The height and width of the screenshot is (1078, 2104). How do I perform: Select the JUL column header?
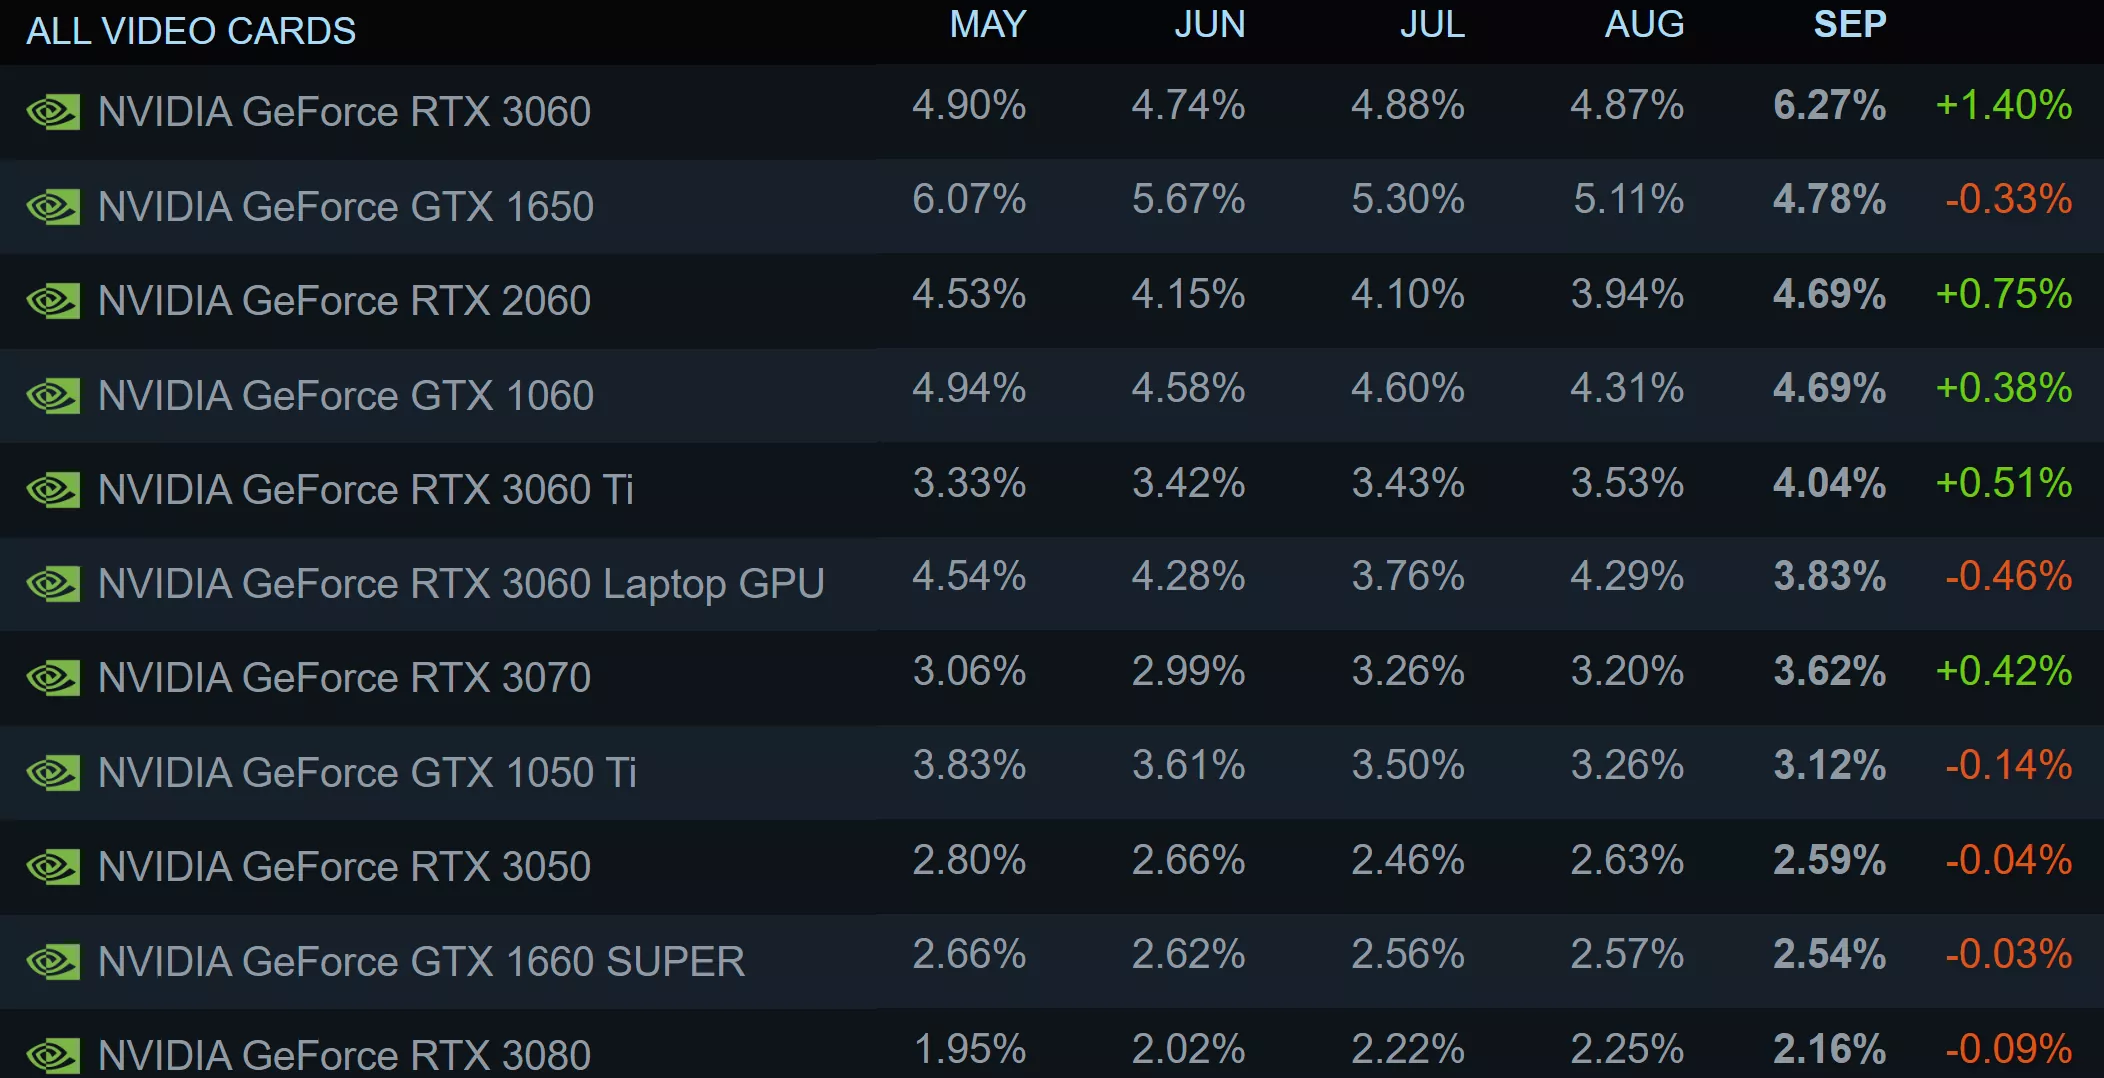point(1432,24)
